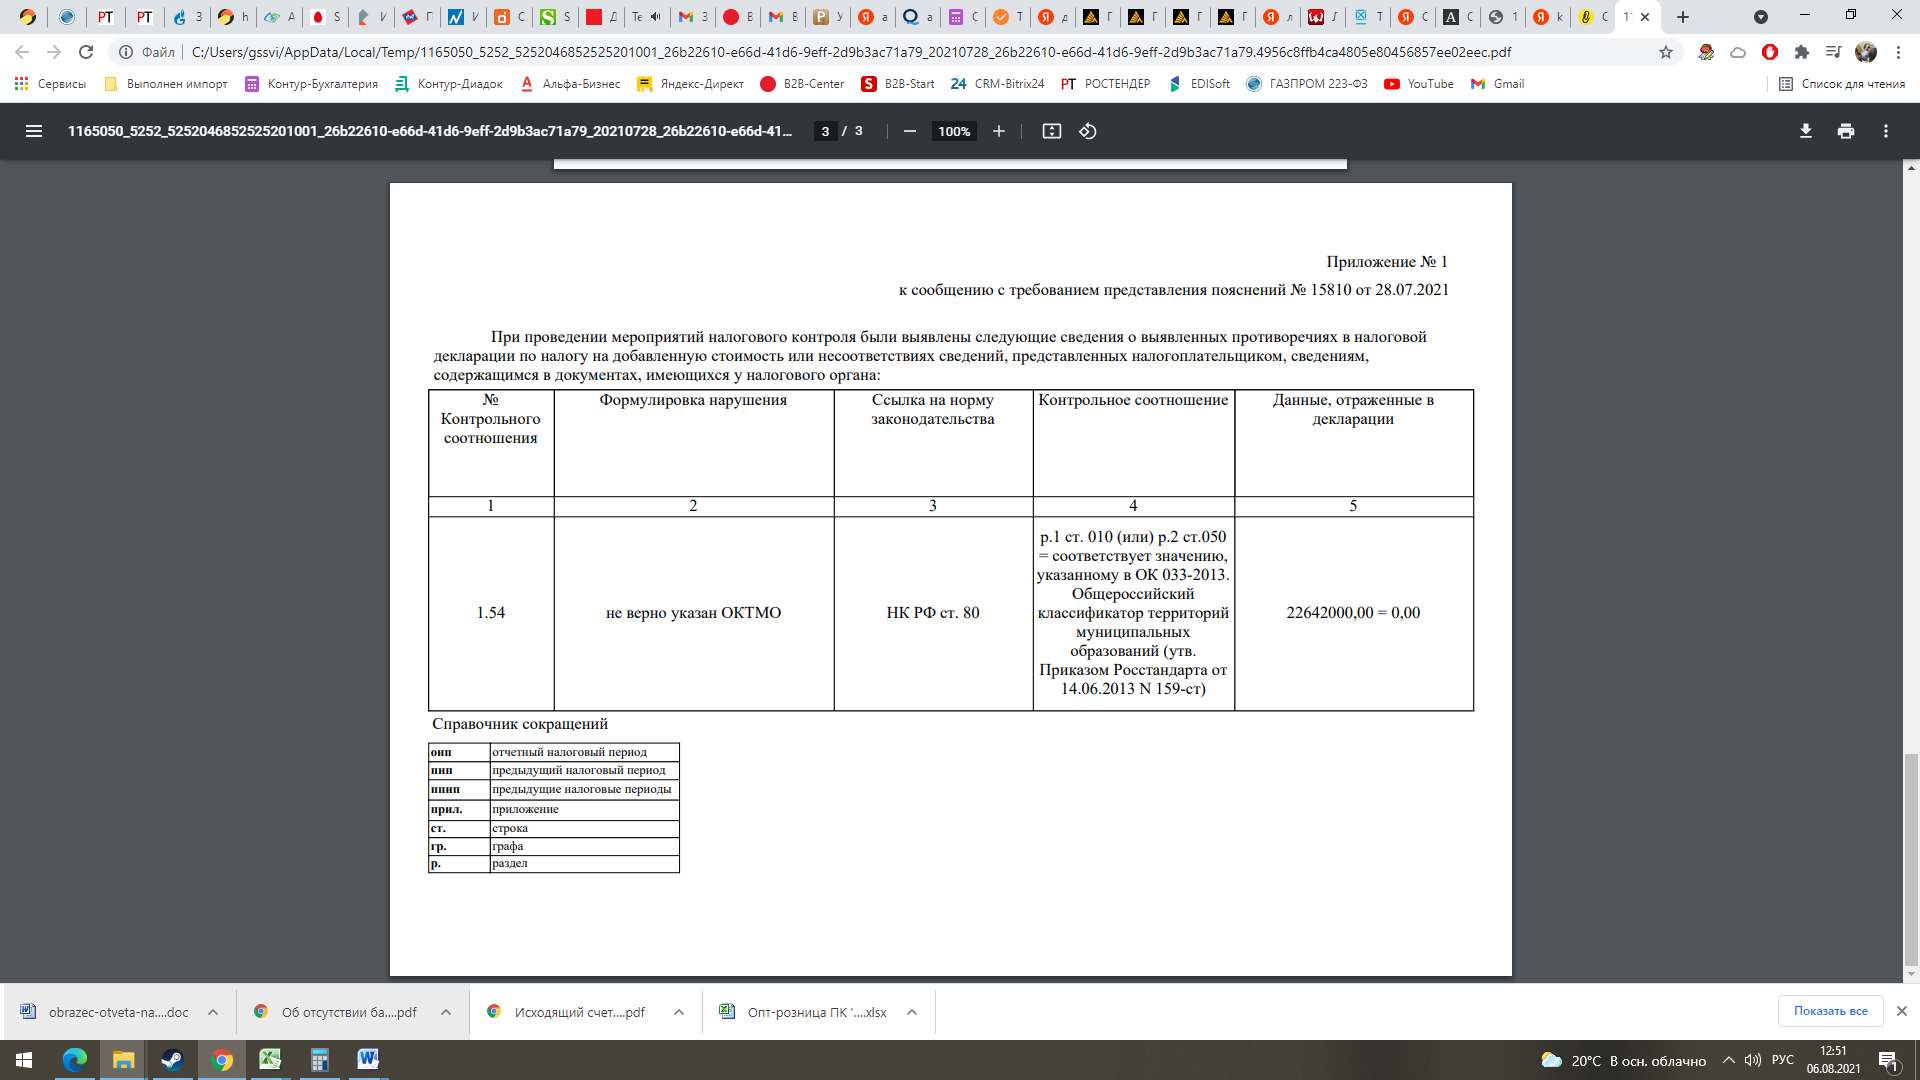Open Word from taskbar

(368, 1060)
